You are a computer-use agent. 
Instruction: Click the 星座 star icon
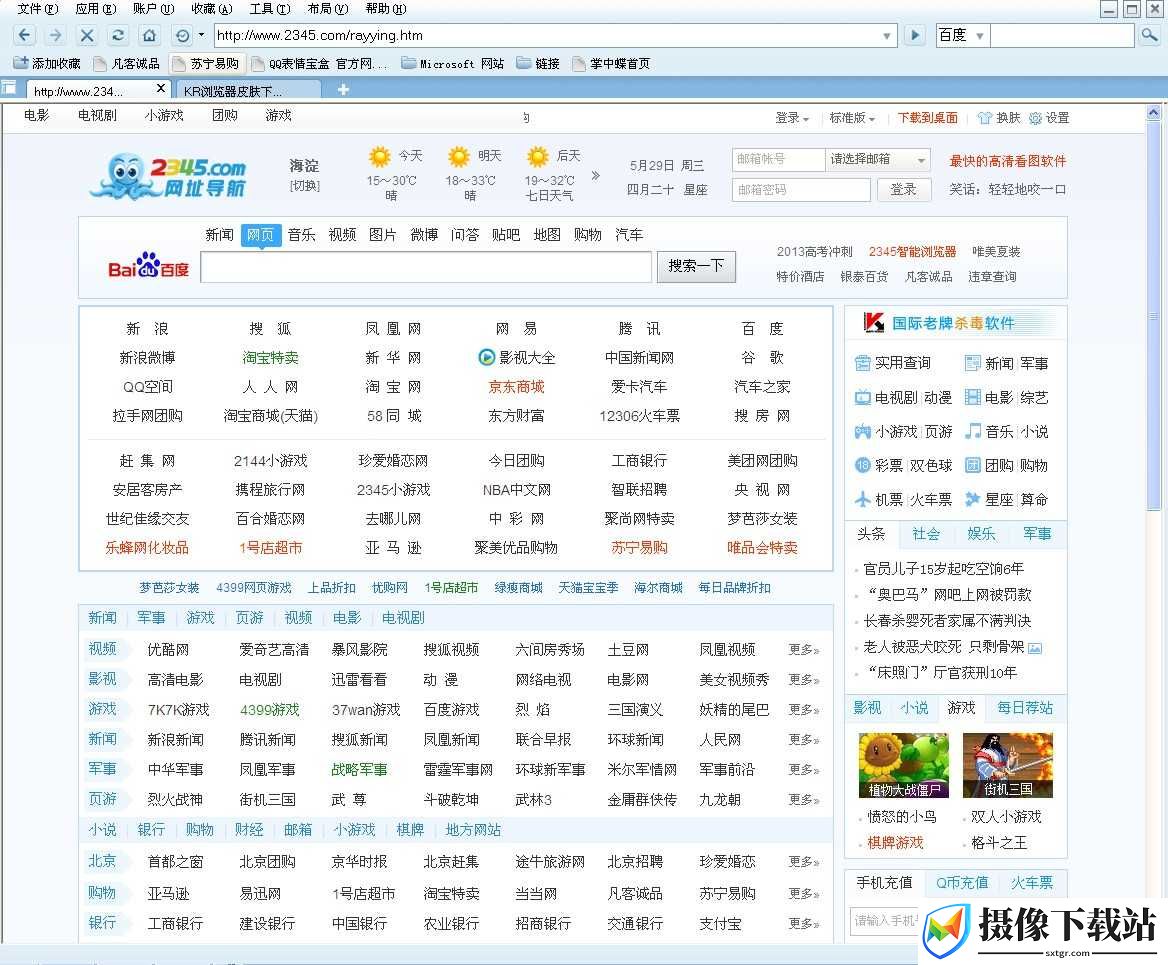[973, 499]
